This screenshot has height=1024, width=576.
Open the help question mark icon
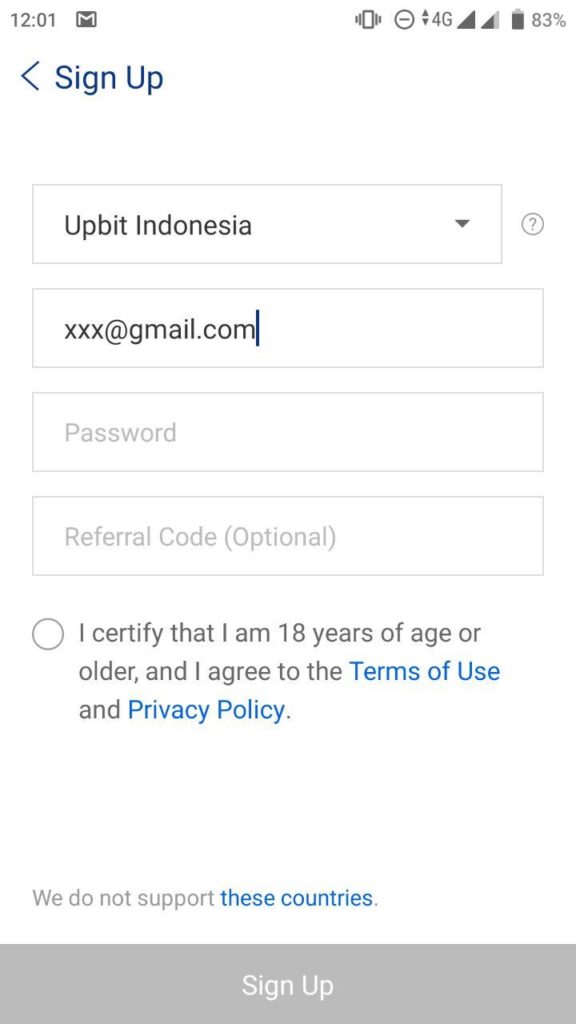533,225
